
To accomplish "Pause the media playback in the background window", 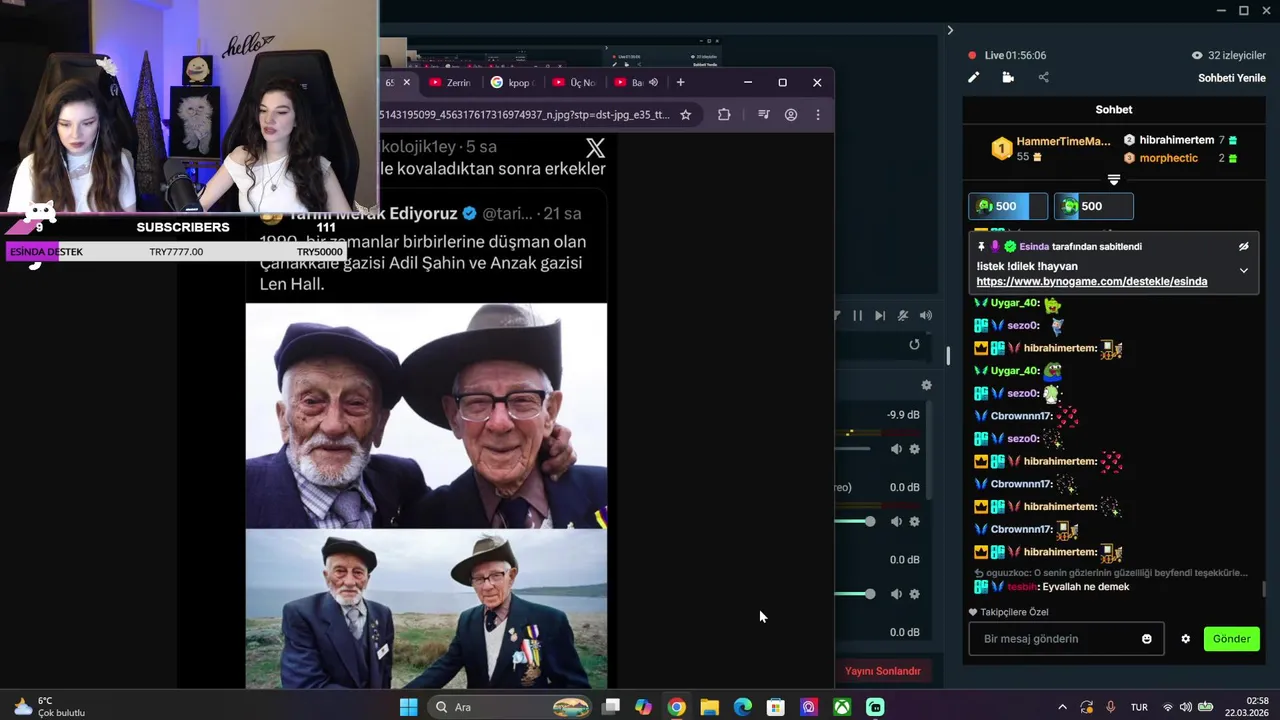I will (x=857, y=316).
